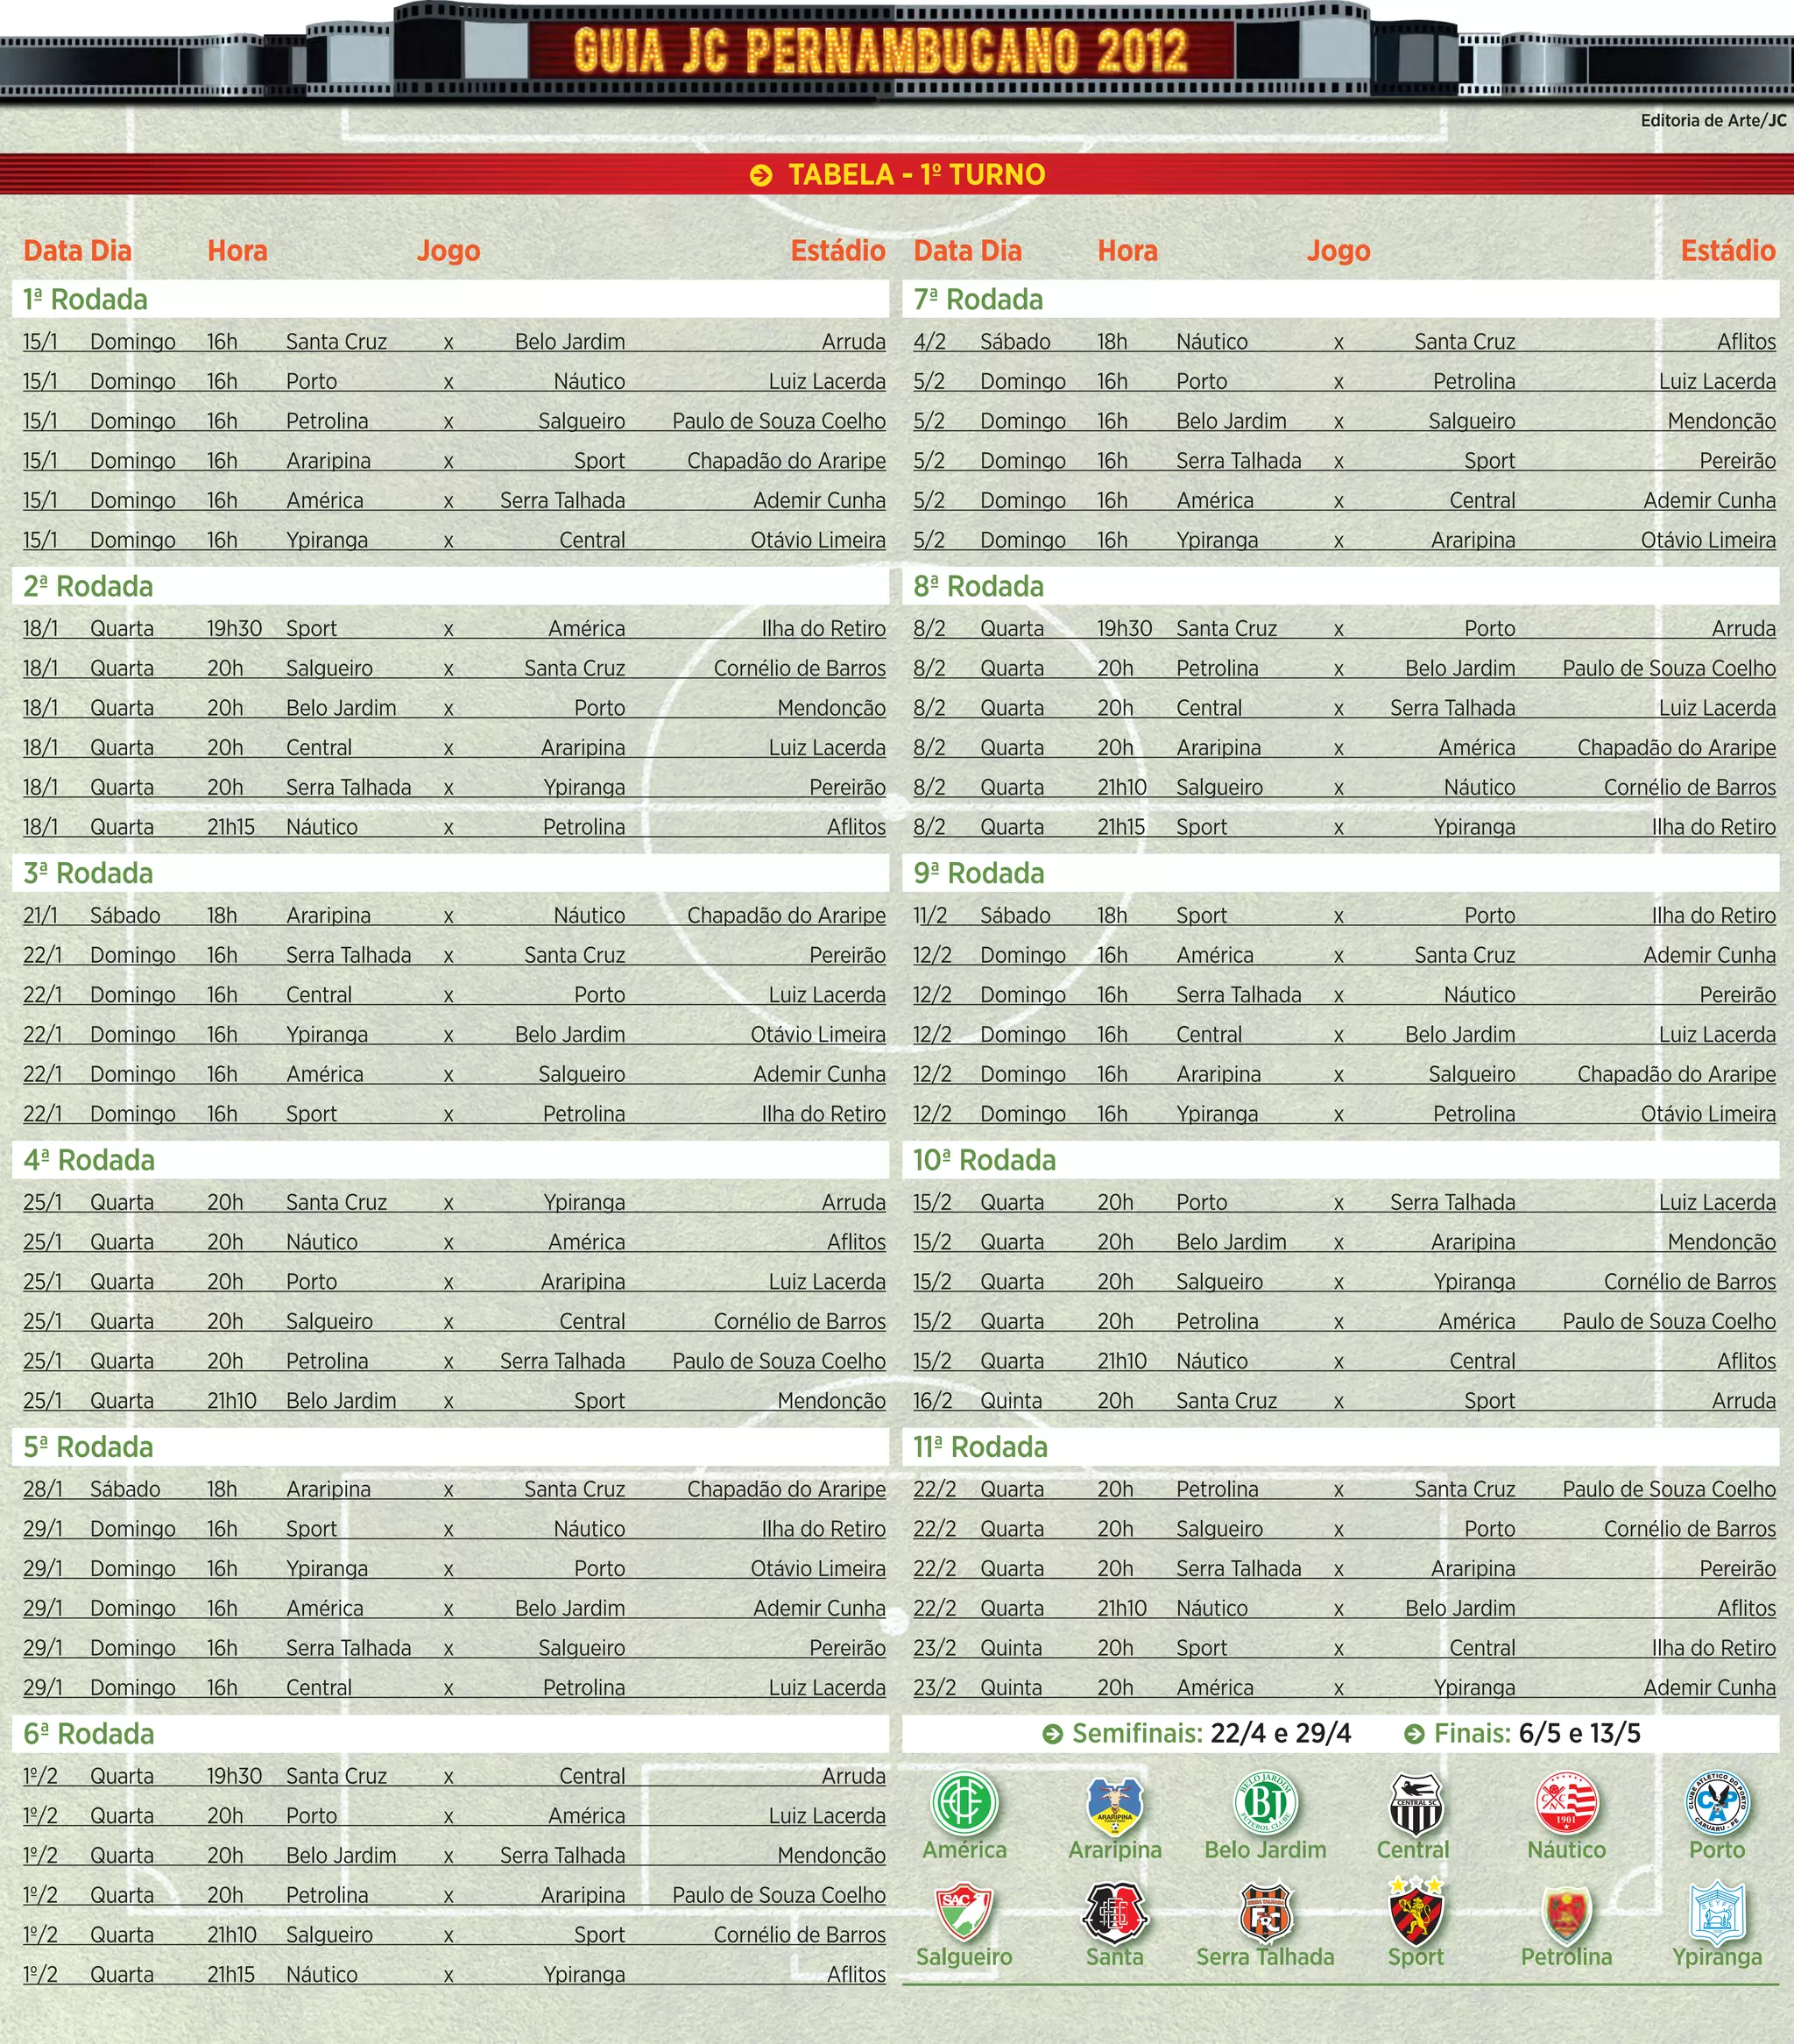Click the Guia JC Pernambucano 2012 banner title
Viewport: 1794px width, 2044px height.
point(881,50)
